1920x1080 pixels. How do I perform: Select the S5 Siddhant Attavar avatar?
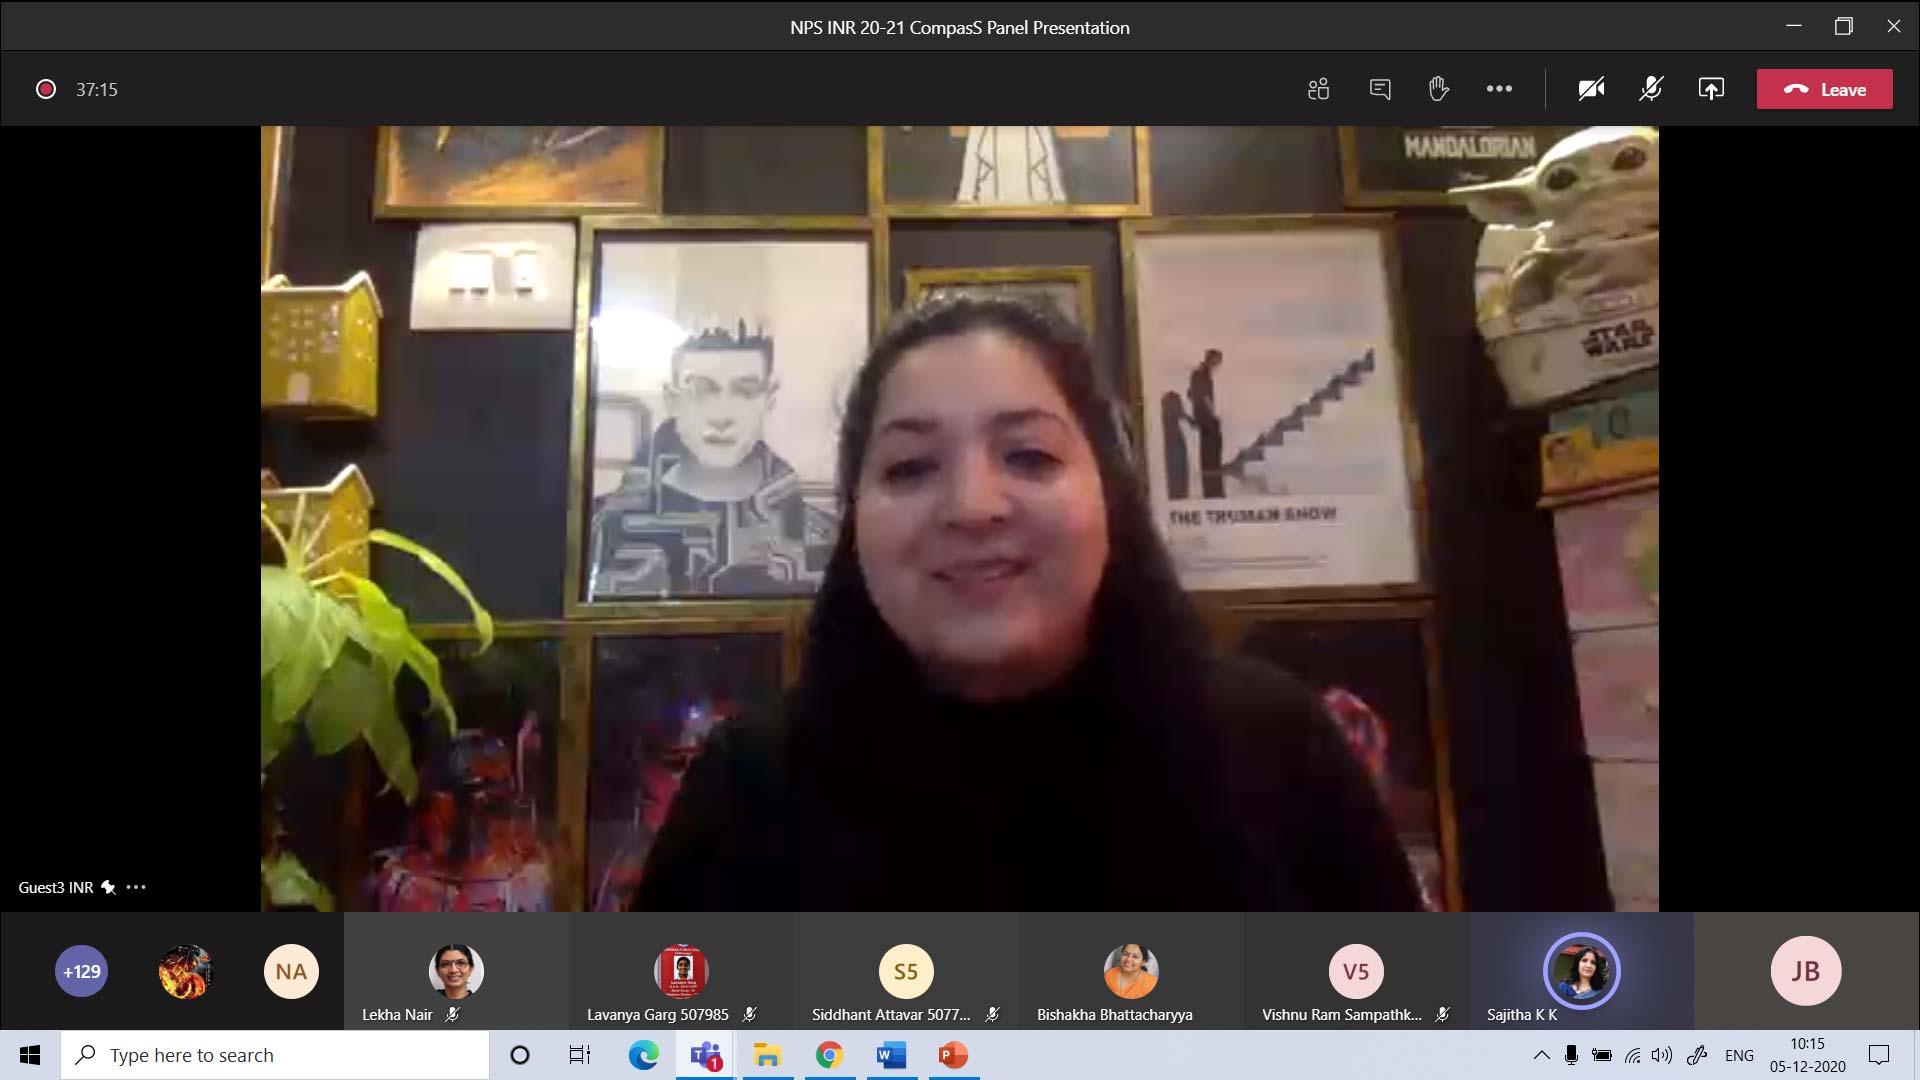906,971
